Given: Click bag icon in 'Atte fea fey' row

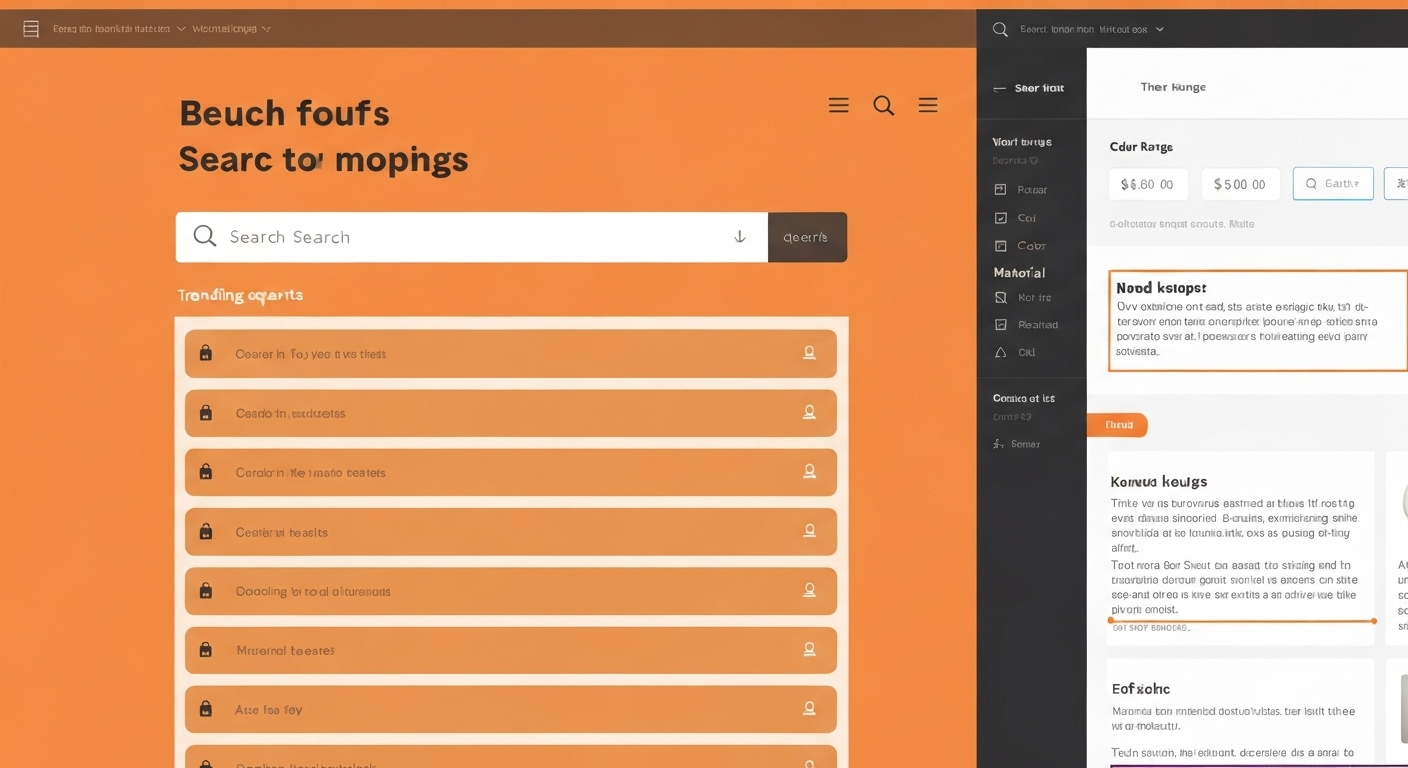Looking at the screenshot, I should click(206, 709).
